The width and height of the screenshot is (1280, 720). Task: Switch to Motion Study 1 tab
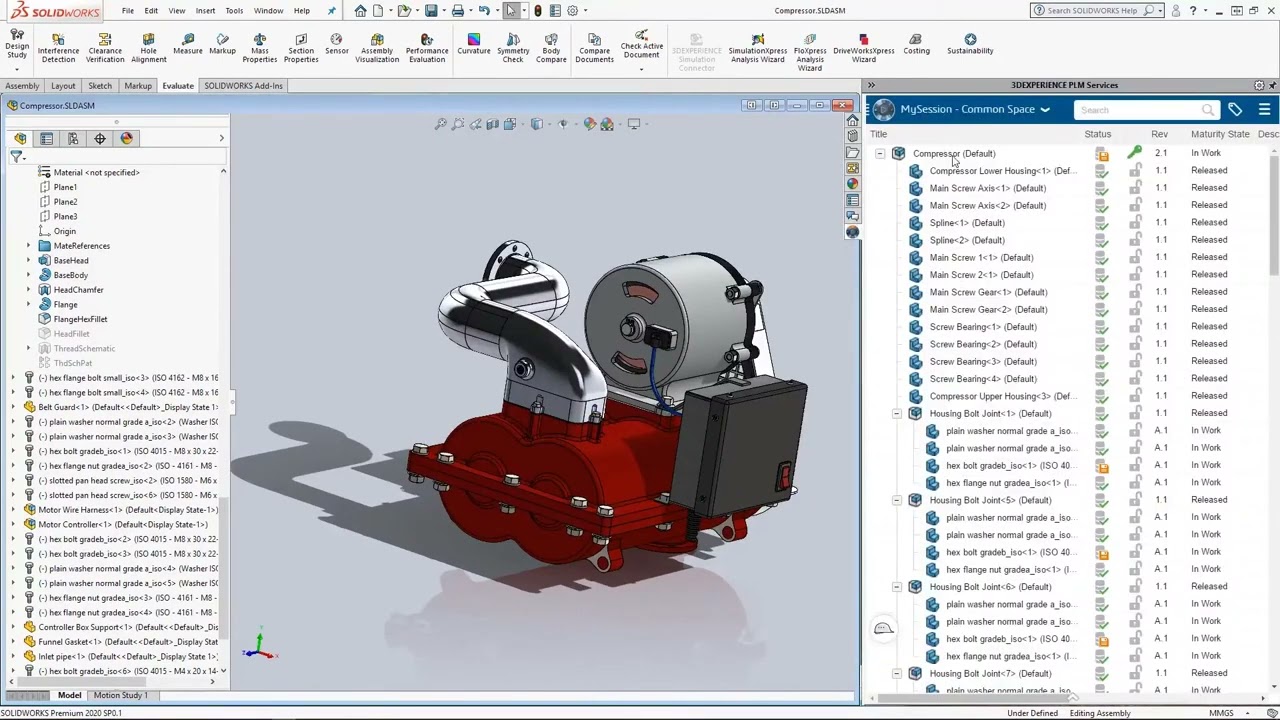click(121, 695)
